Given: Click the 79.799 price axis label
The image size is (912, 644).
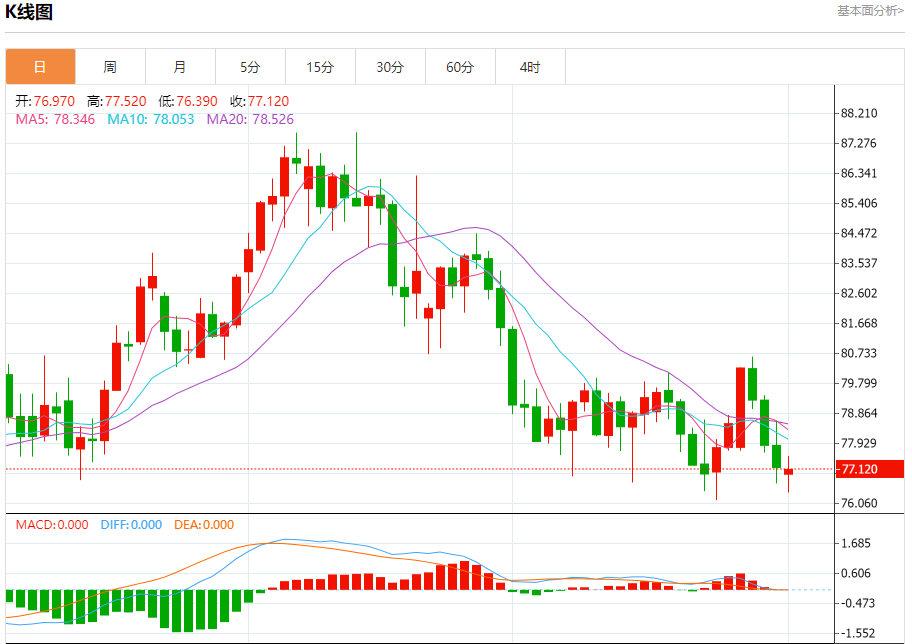Looking at the screenshot, I should click(859, 383).
